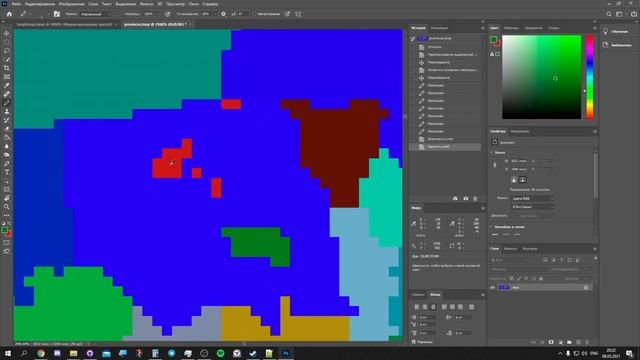The height and width of the screenshot is (360, 640).
Task: Click the Home icon in options bar
Action: [9, 14]
